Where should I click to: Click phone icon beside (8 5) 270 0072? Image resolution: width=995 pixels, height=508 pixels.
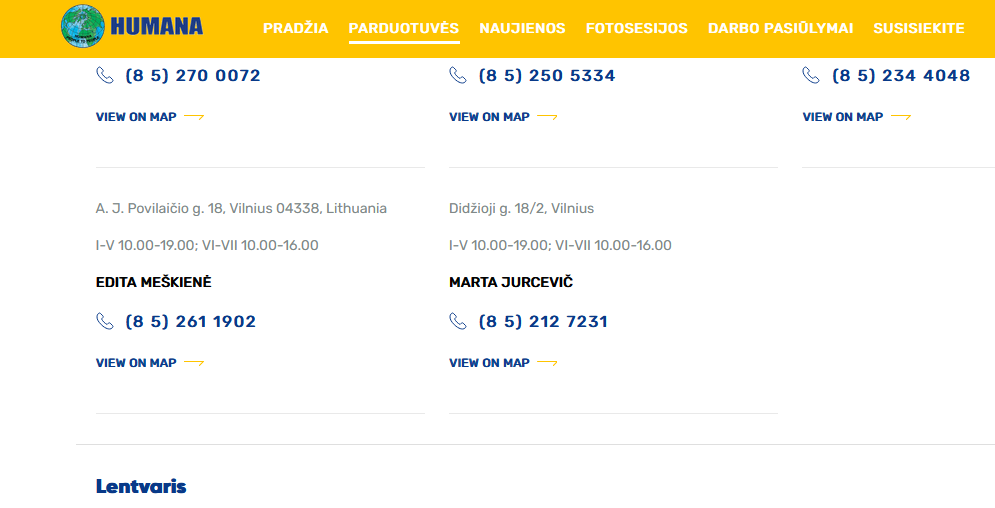[x=105, y=75]
